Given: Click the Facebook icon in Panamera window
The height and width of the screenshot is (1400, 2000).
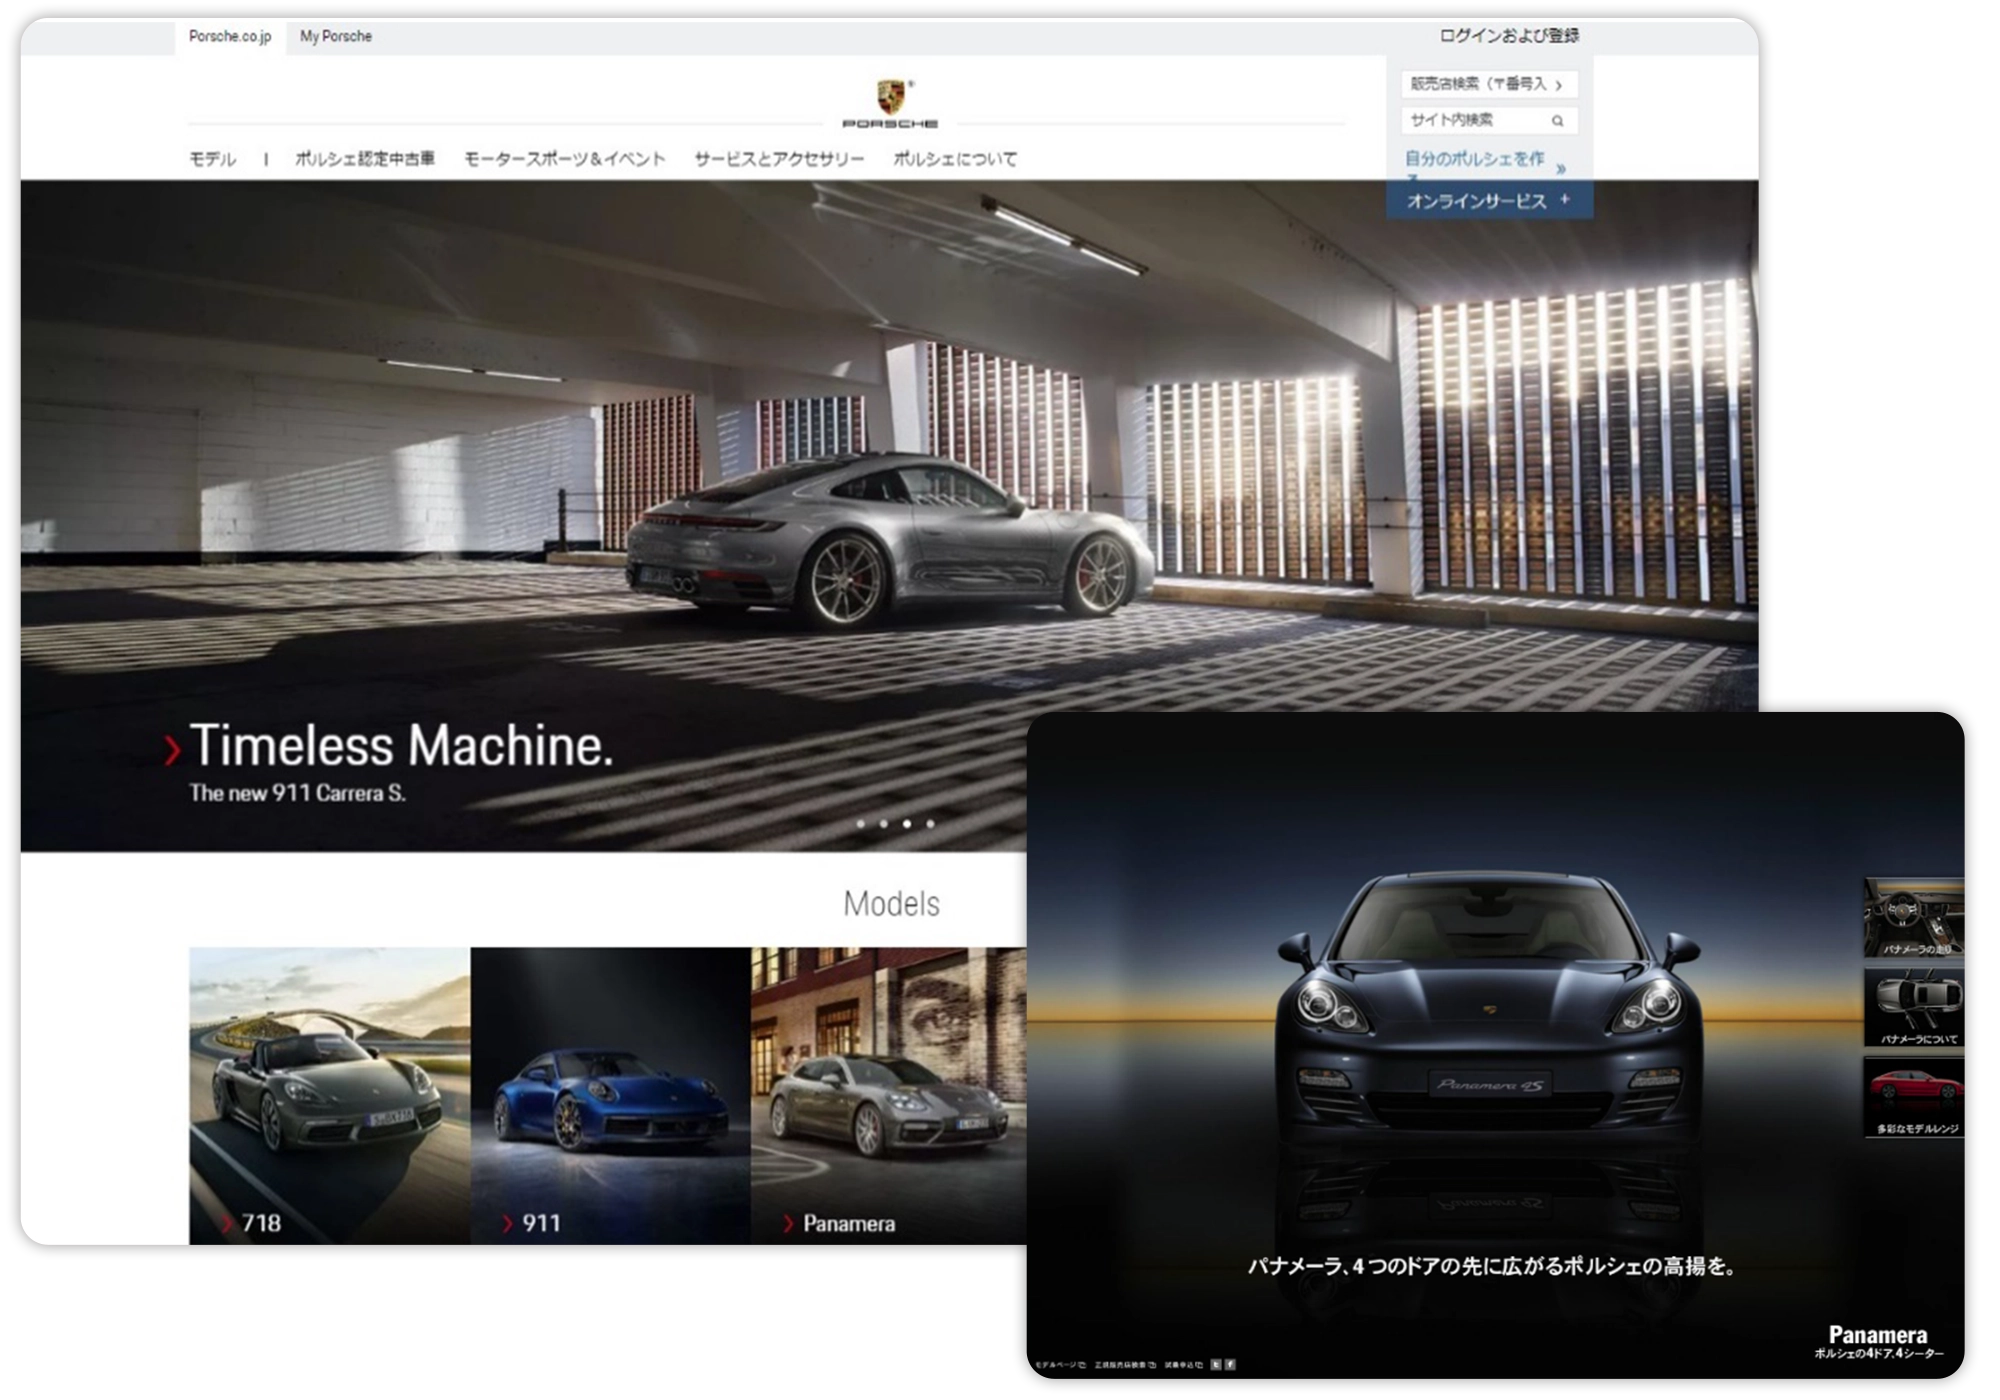Looking at the screenshot, I should click(1230, 1364).
